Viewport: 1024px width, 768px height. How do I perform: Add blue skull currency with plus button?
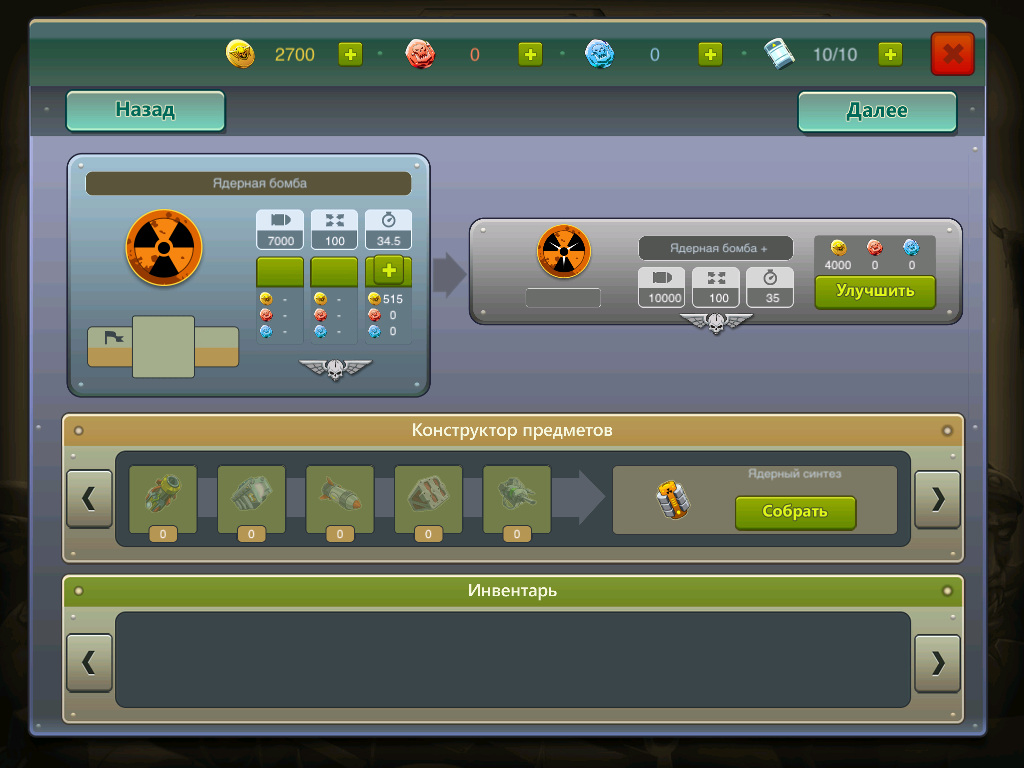click(710, 54)
